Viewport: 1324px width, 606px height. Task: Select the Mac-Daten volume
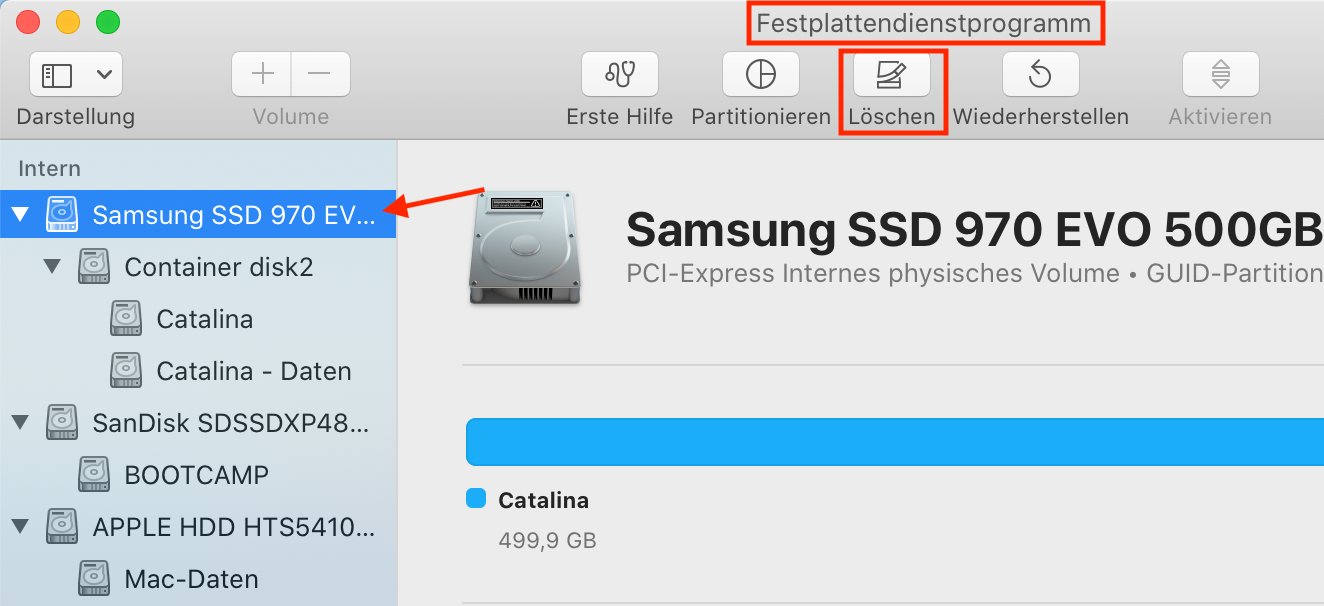coord(191,579)
